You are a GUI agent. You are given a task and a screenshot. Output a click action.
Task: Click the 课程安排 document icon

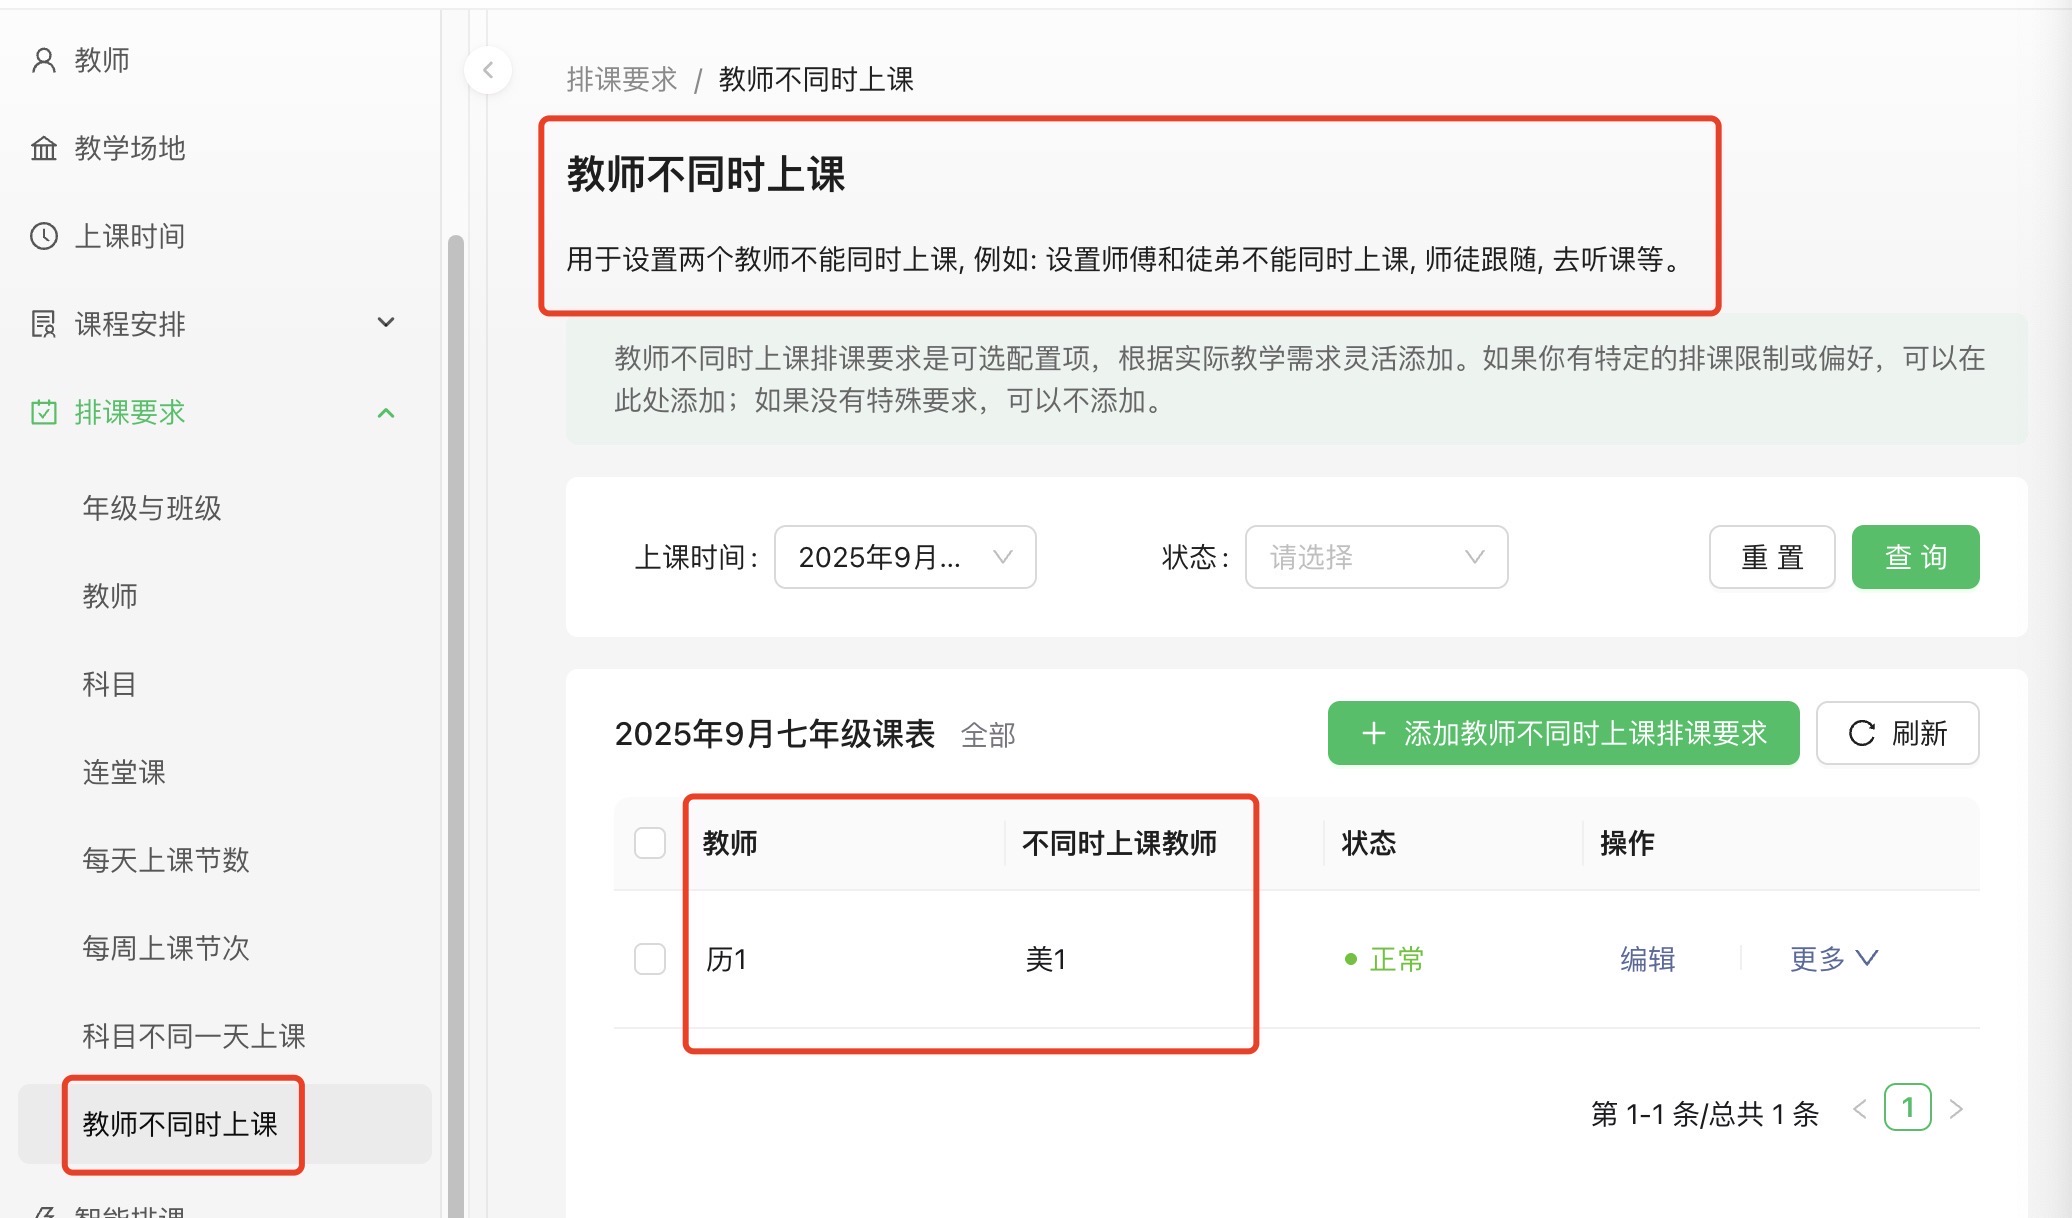[x=43, y=324]
